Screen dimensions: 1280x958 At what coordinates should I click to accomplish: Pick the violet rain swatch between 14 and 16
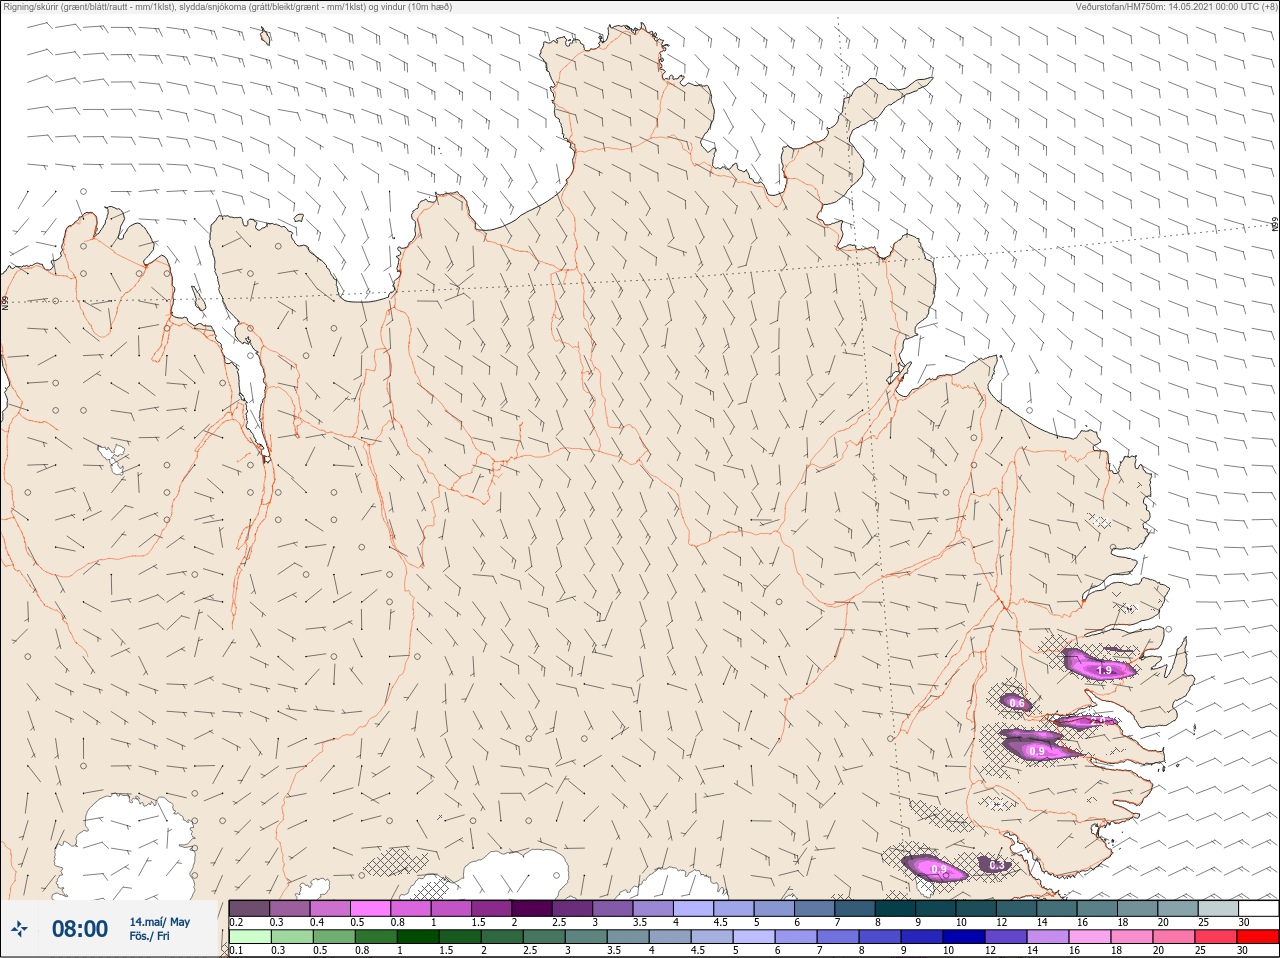click(1048, 937)
